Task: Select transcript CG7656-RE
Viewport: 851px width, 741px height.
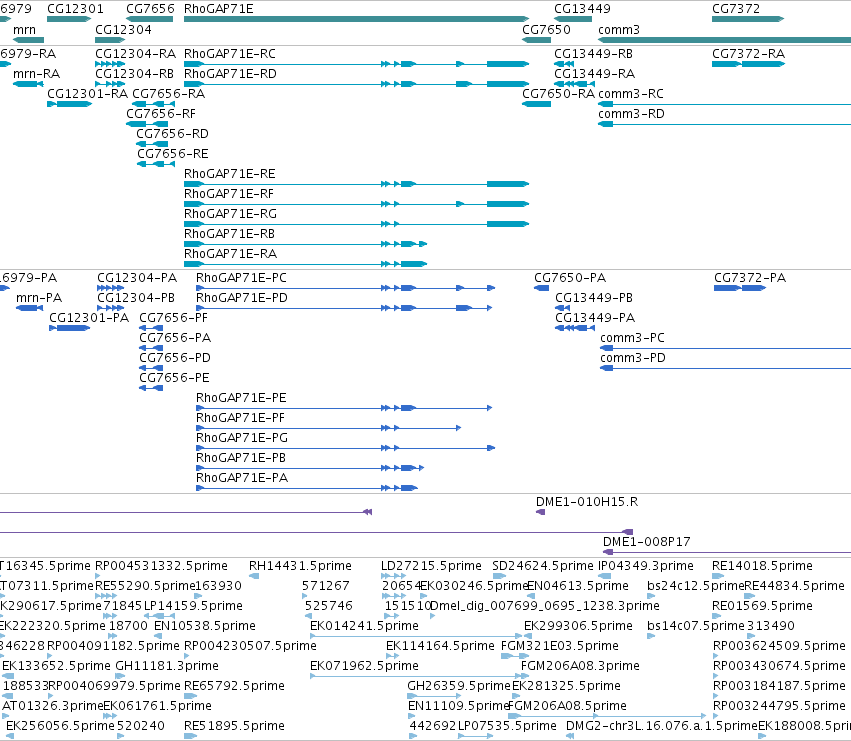Action: tap(155, 164)
